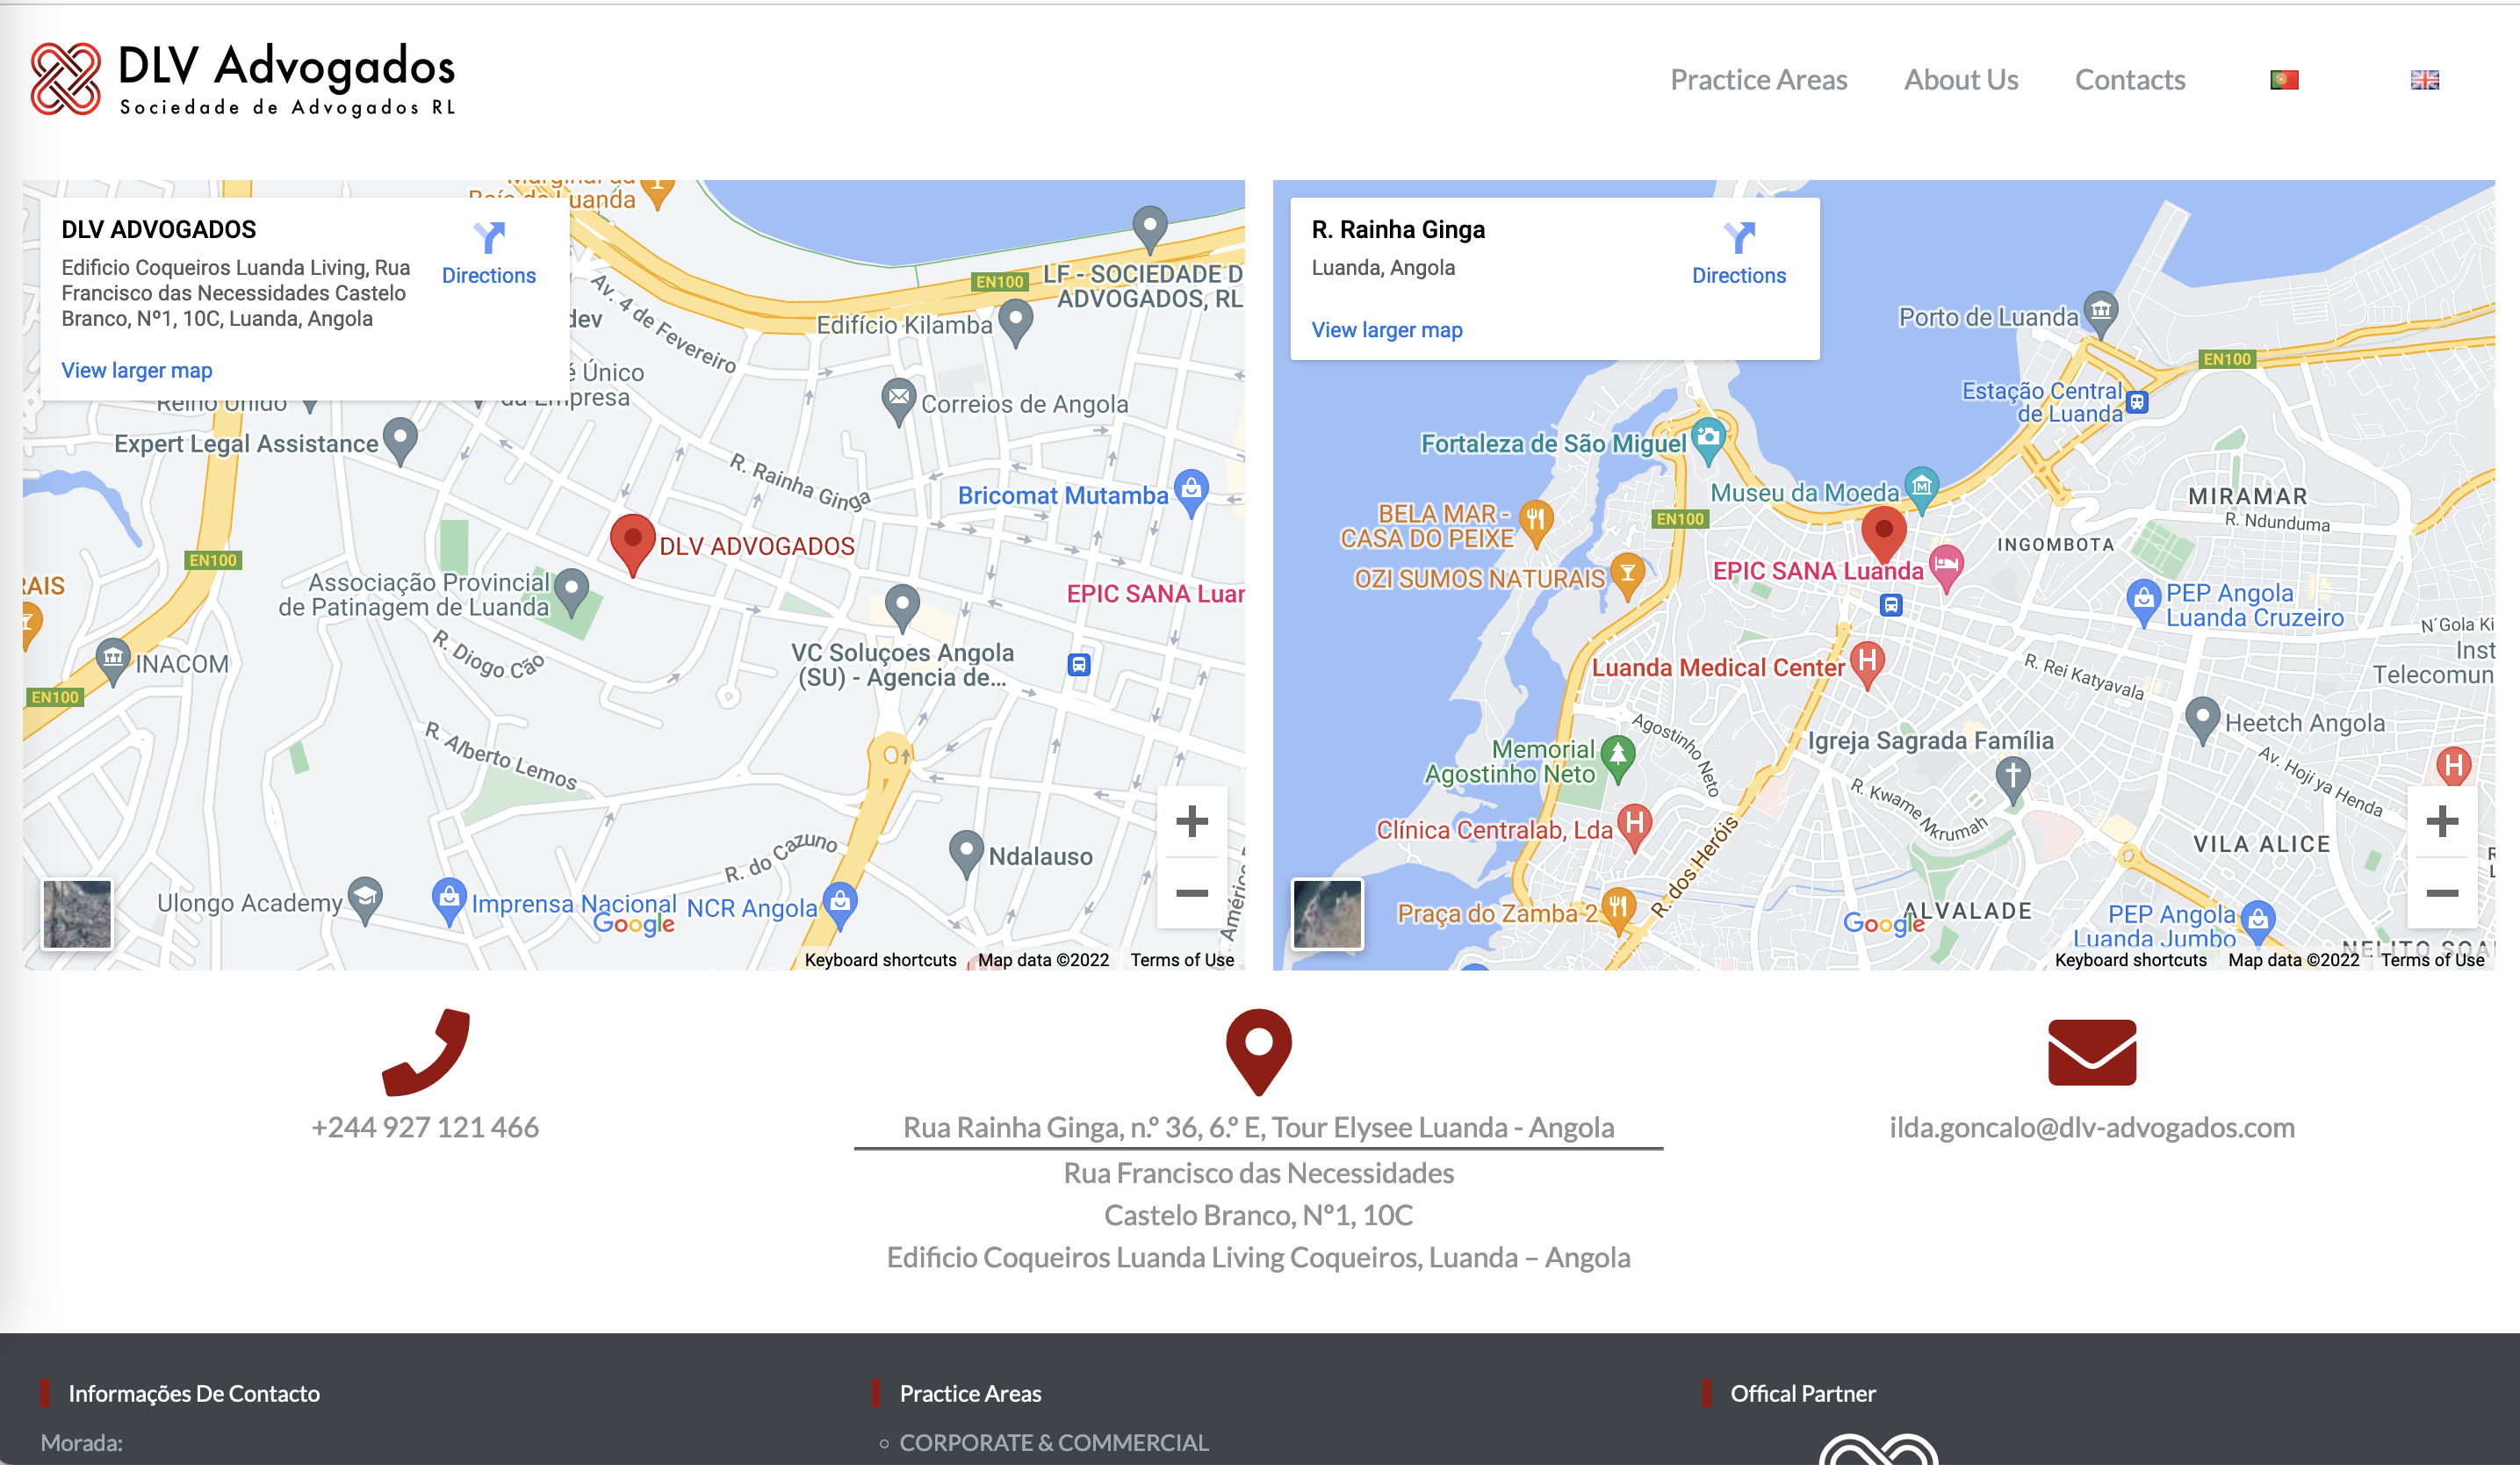
Task: Select the Bricomat Mutamba shop marker
Action: click(1190, 494)
